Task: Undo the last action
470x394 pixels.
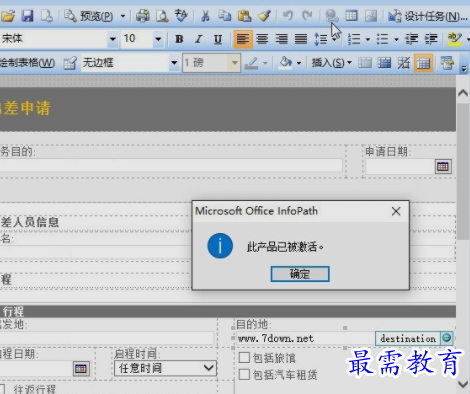Action: [288, 16]
